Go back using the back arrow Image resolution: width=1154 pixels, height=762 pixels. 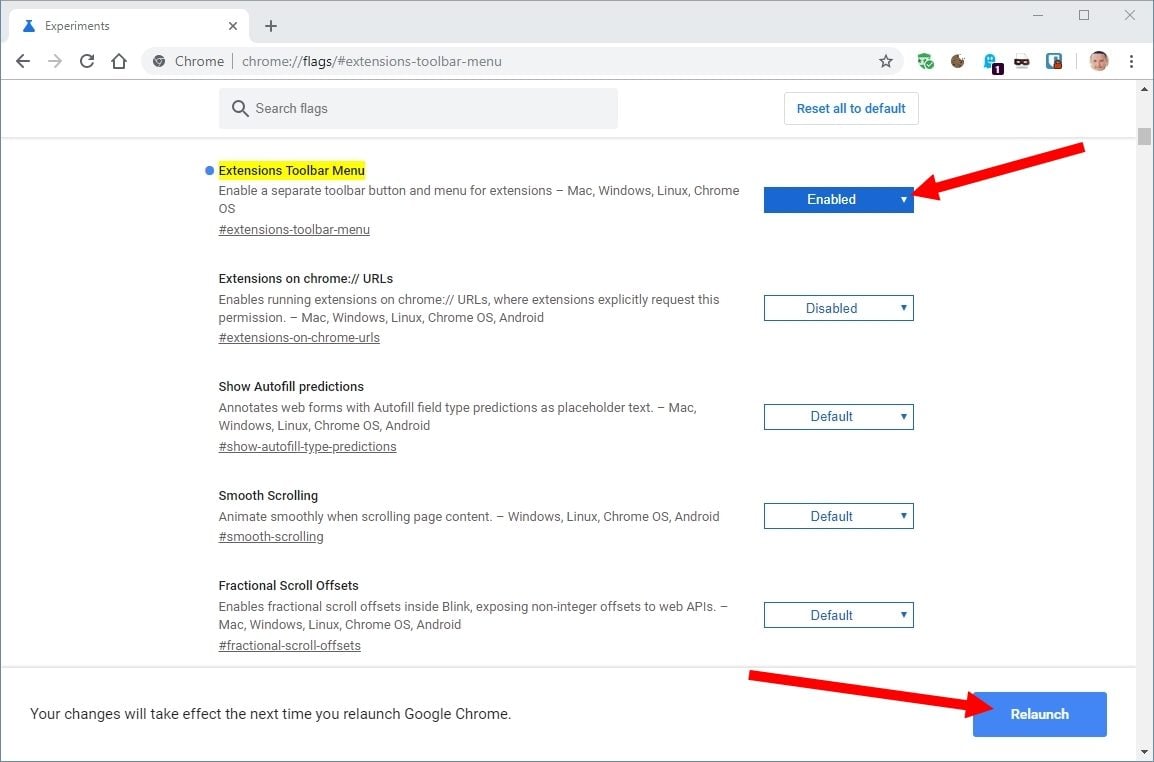tap(23, 61)
